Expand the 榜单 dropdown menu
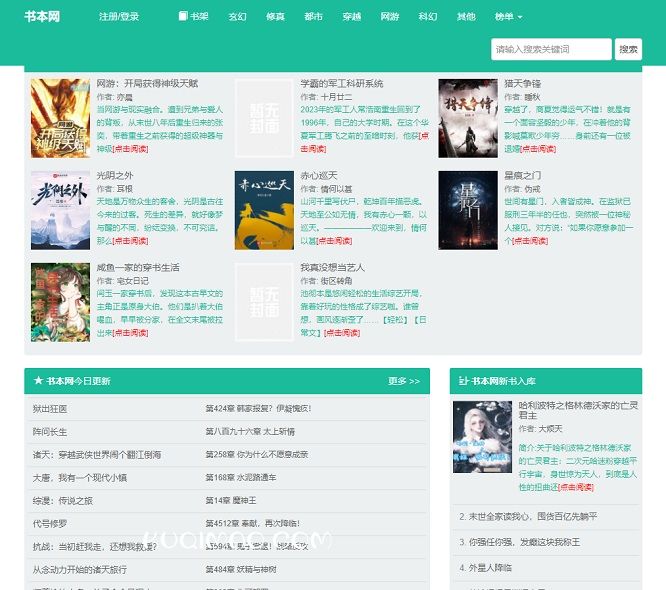This screenshot has height=590, width=666. click(x=508, y=17)
